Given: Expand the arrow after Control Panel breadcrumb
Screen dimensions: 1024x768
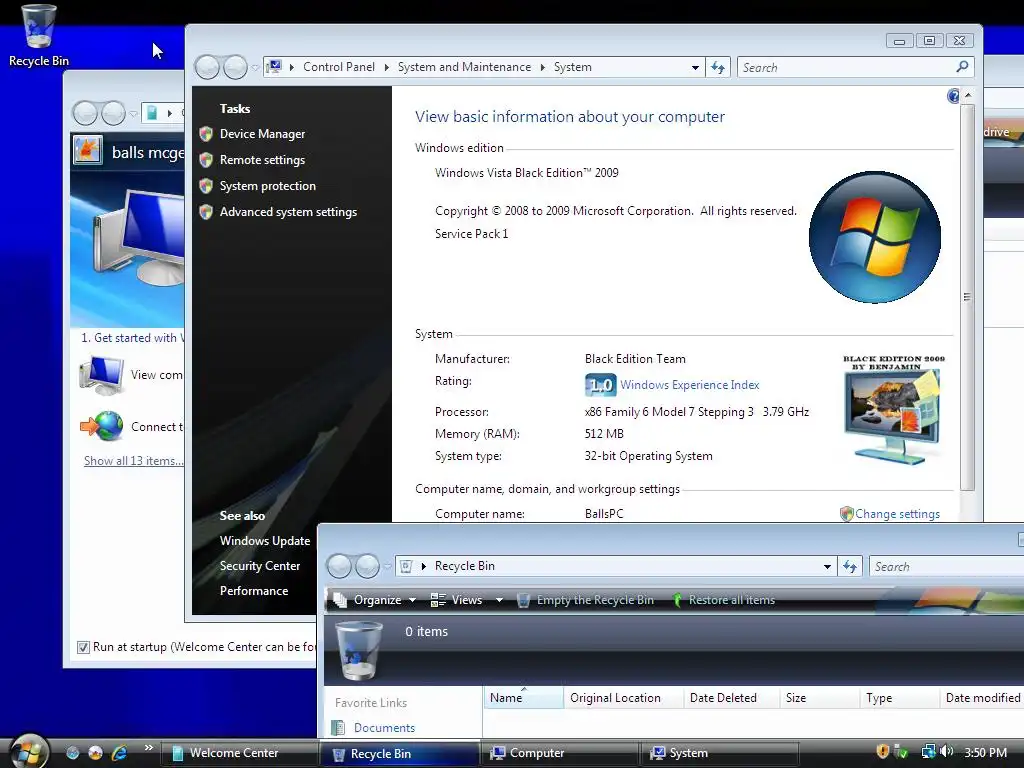Looking at the screenshot, I should (x=386, y=67).
